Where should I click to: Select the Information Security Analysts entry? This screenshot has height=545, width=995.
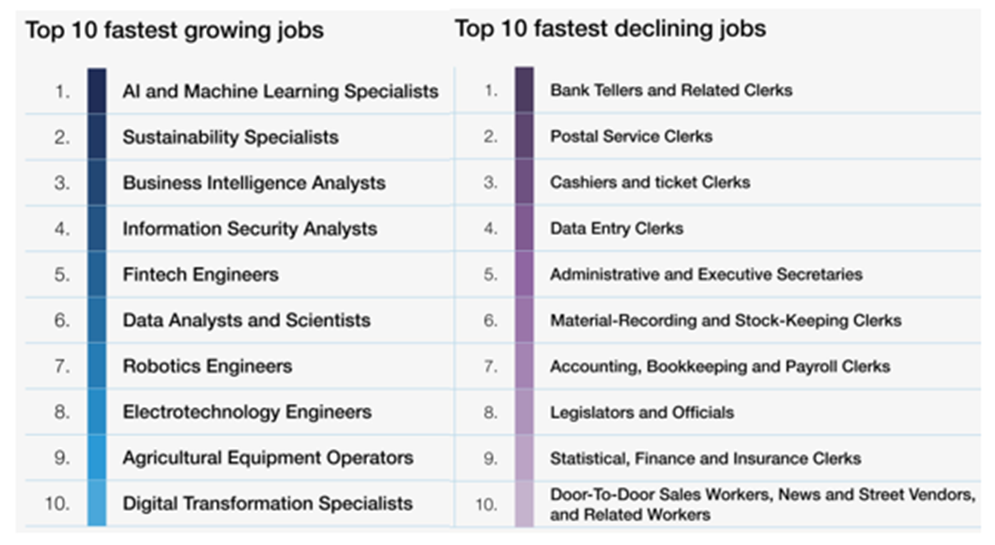(x=250, y=228)
